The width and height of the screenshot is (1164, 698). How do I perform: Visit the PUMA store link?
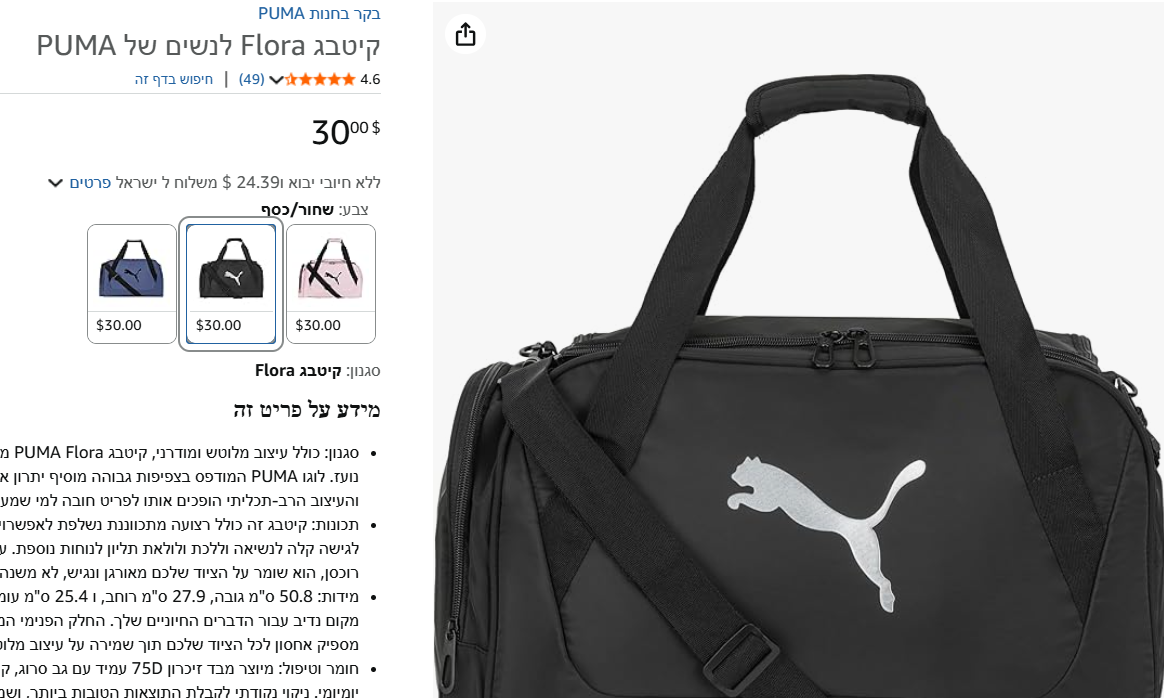coord(319,13)
